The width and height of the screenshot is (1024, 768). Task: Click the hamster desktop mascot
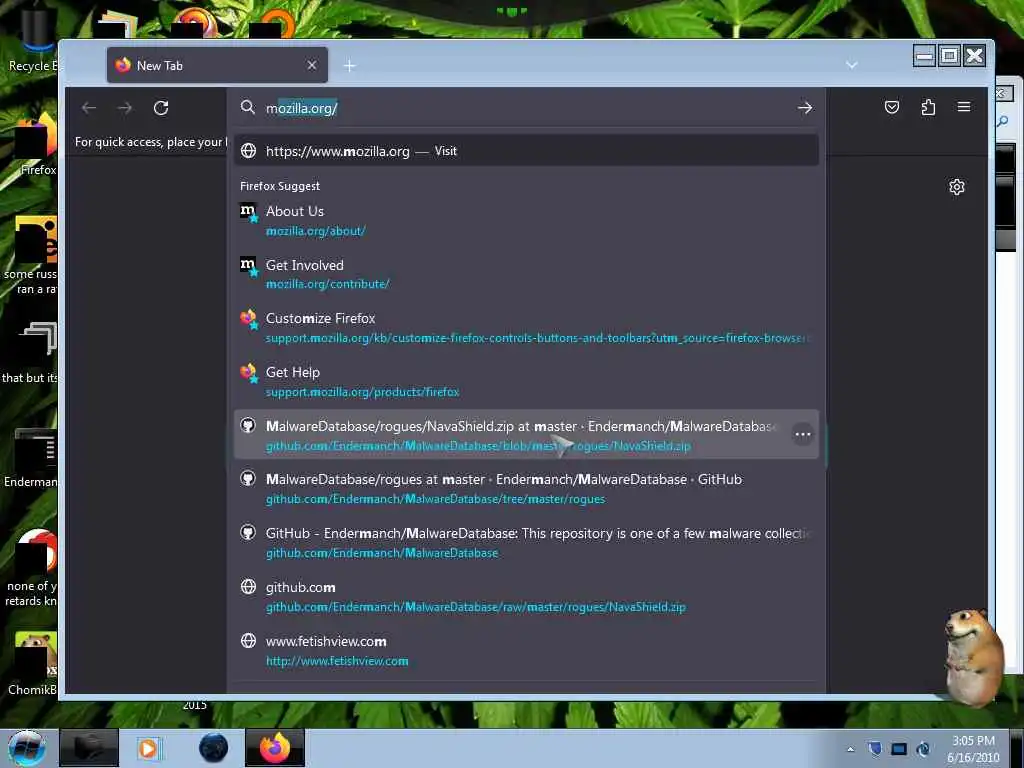pyautogui.click(x=974, y=656)
